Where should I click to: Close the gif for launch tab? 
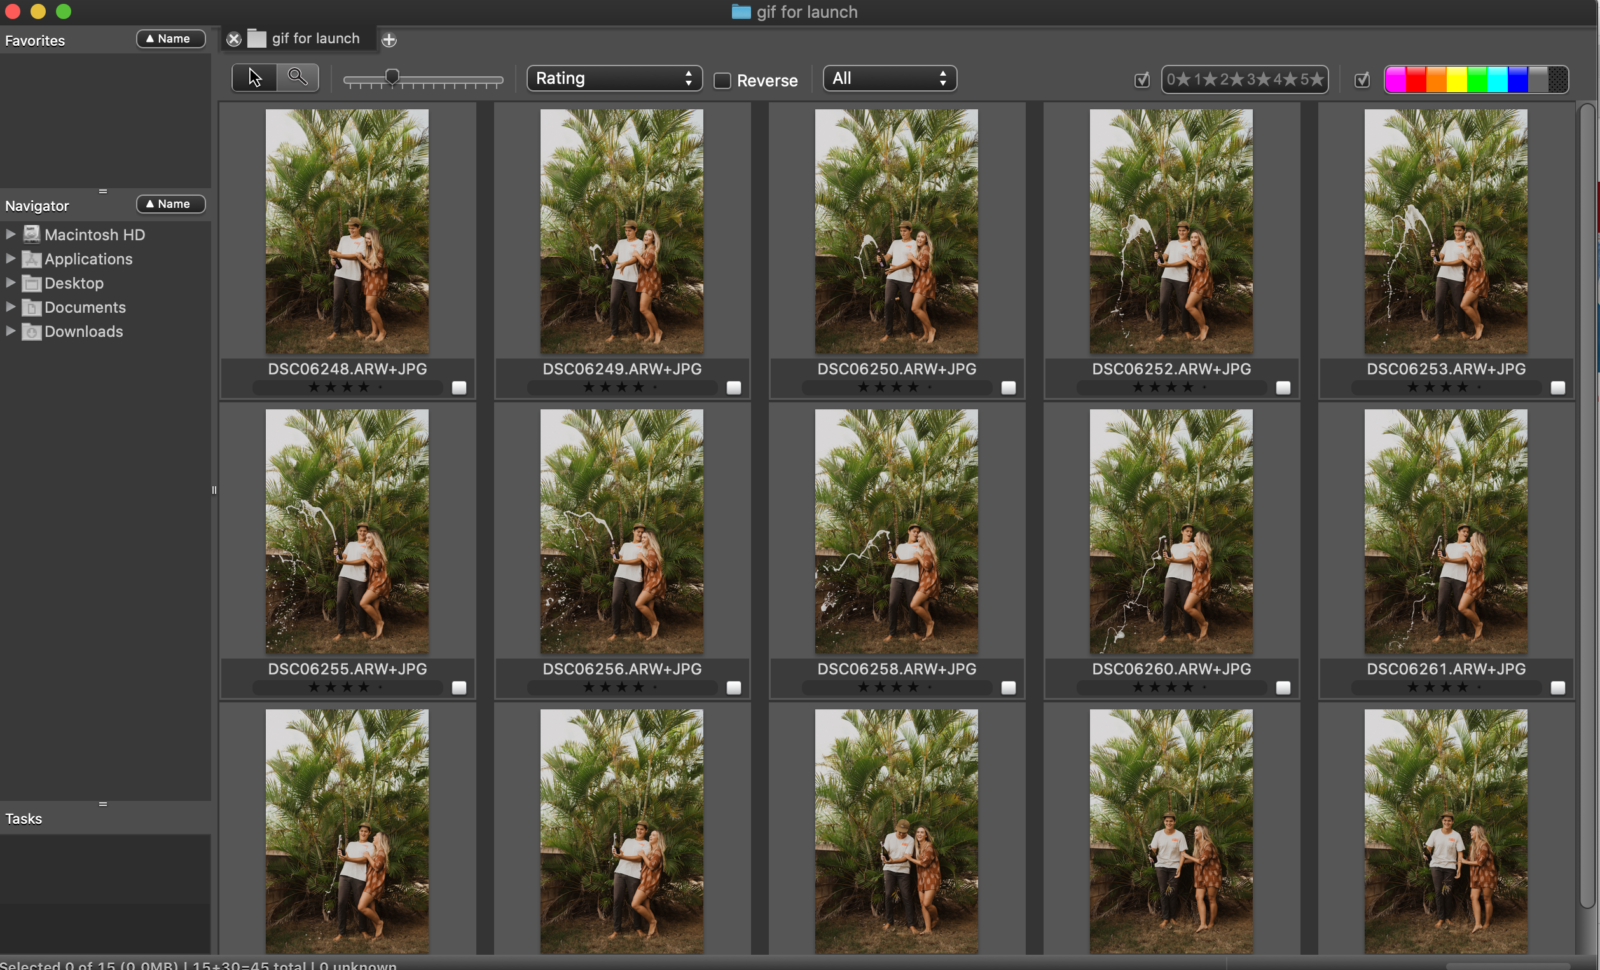(x=234, y=38)
